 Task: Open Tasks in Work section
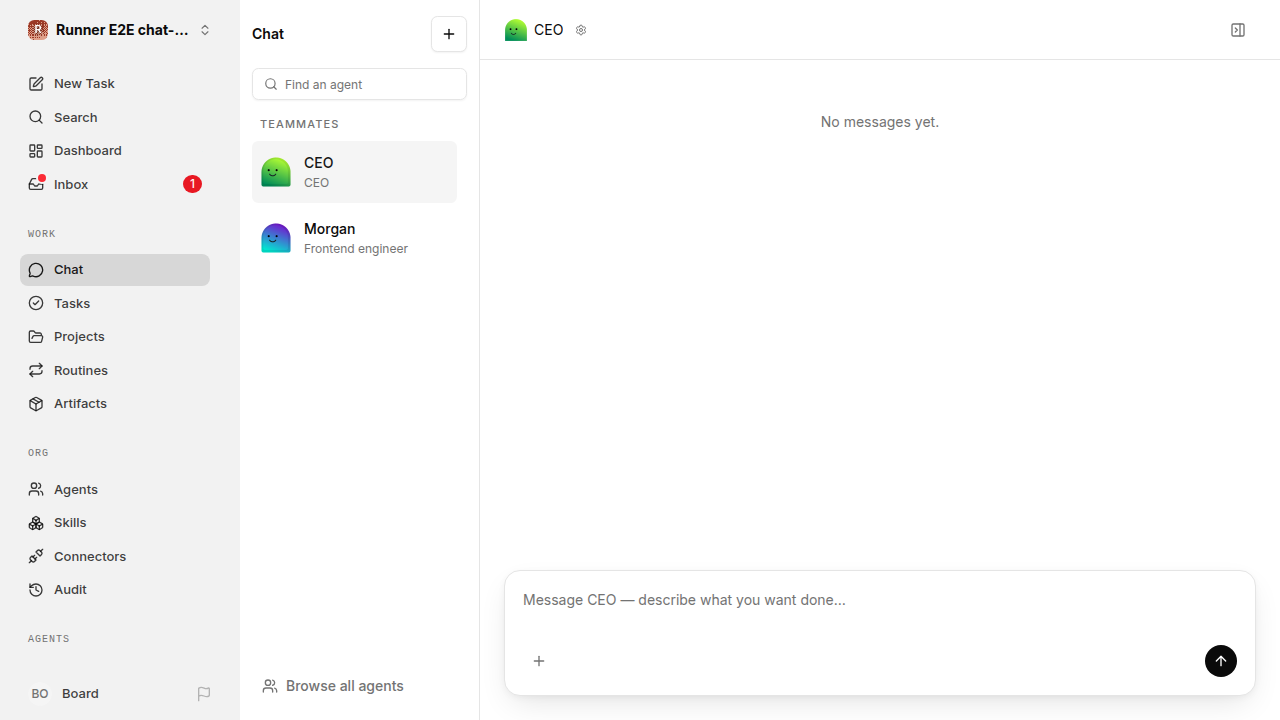pos(115,303)
